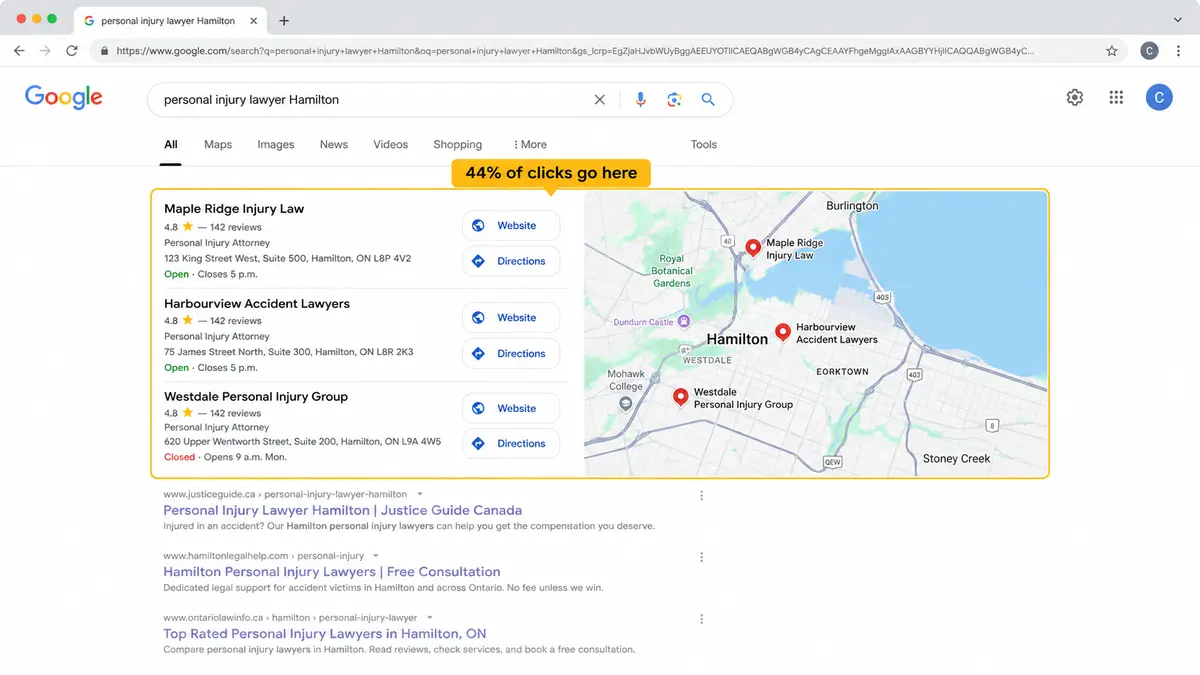Open the Westdale Personal Injury Group listing title
This screenshot has height=675, width=1200.
256,396
